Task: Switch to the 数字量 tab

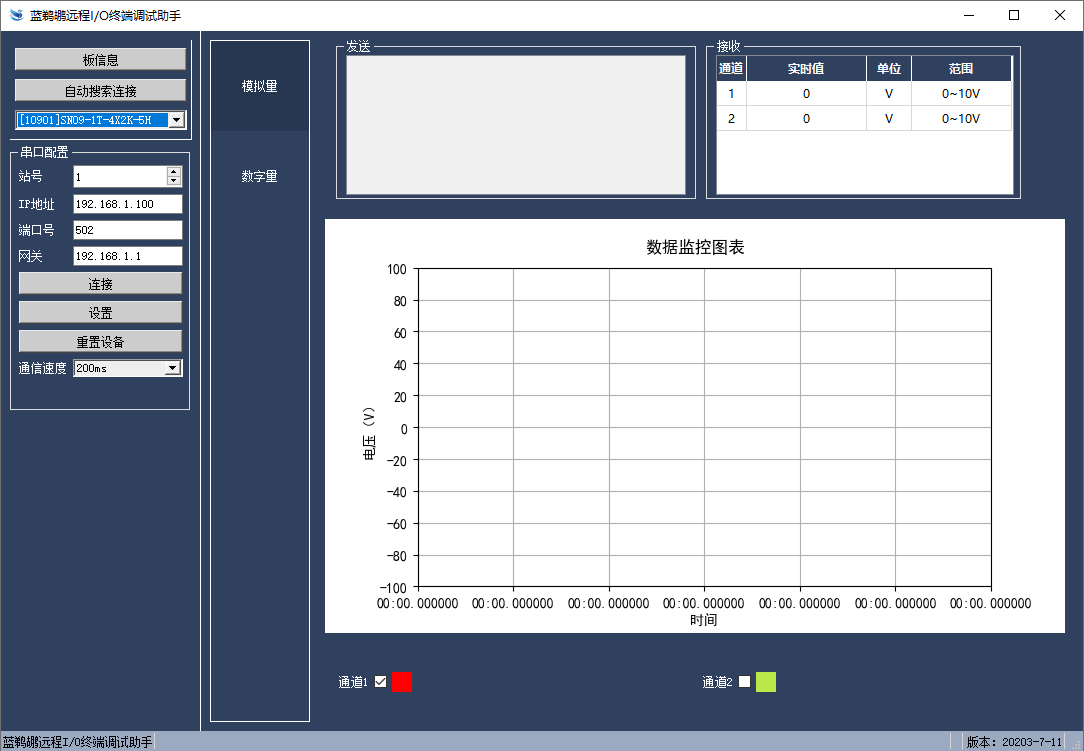Action: point(260,176)
